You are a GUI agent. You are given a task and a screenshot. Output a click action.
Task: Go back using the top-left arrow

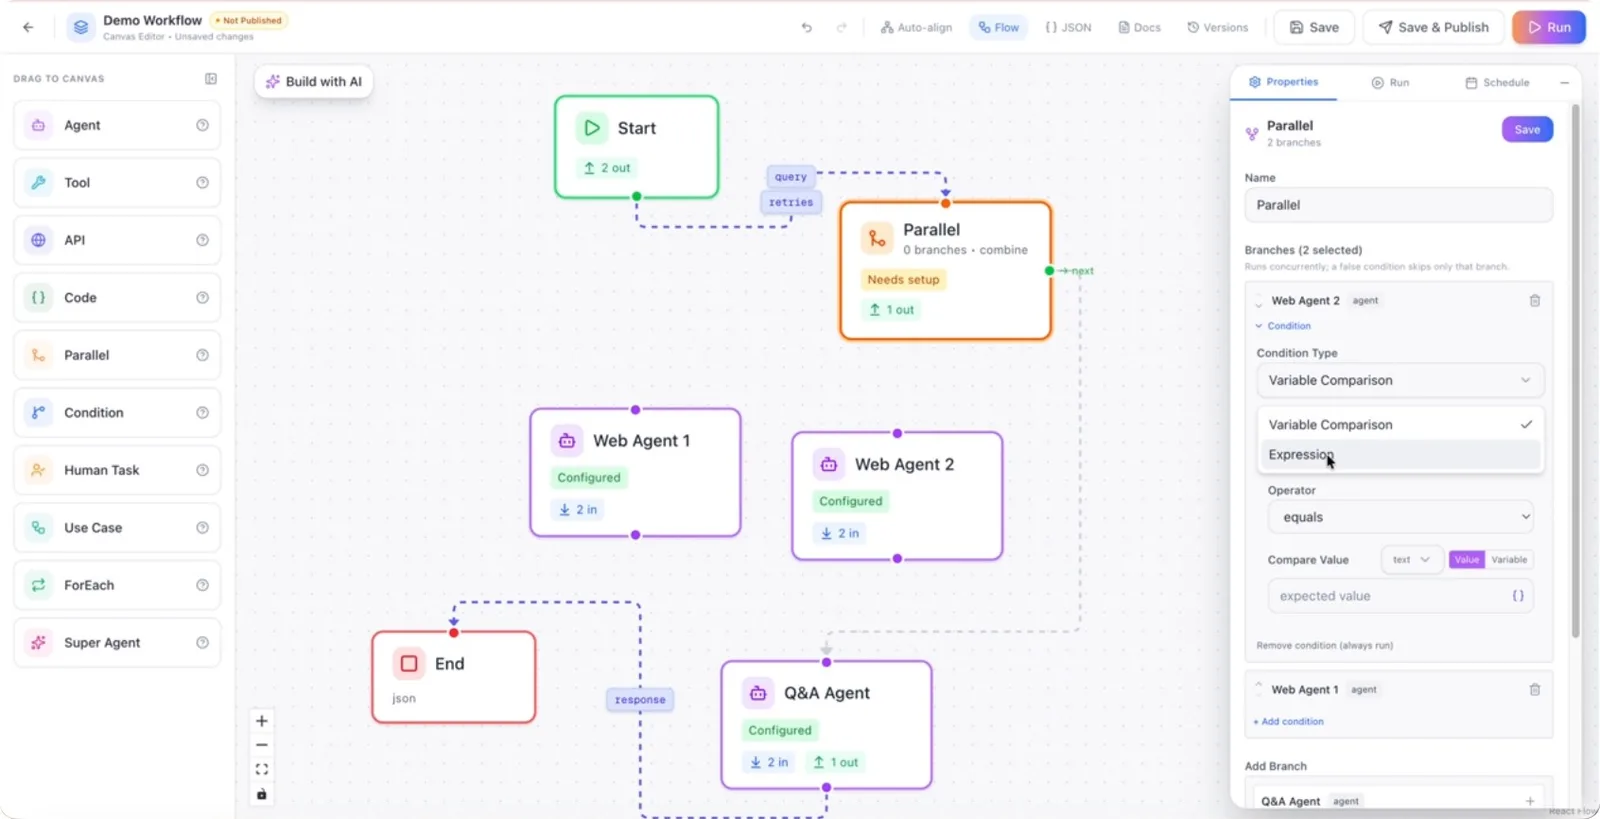pos(28,27)
